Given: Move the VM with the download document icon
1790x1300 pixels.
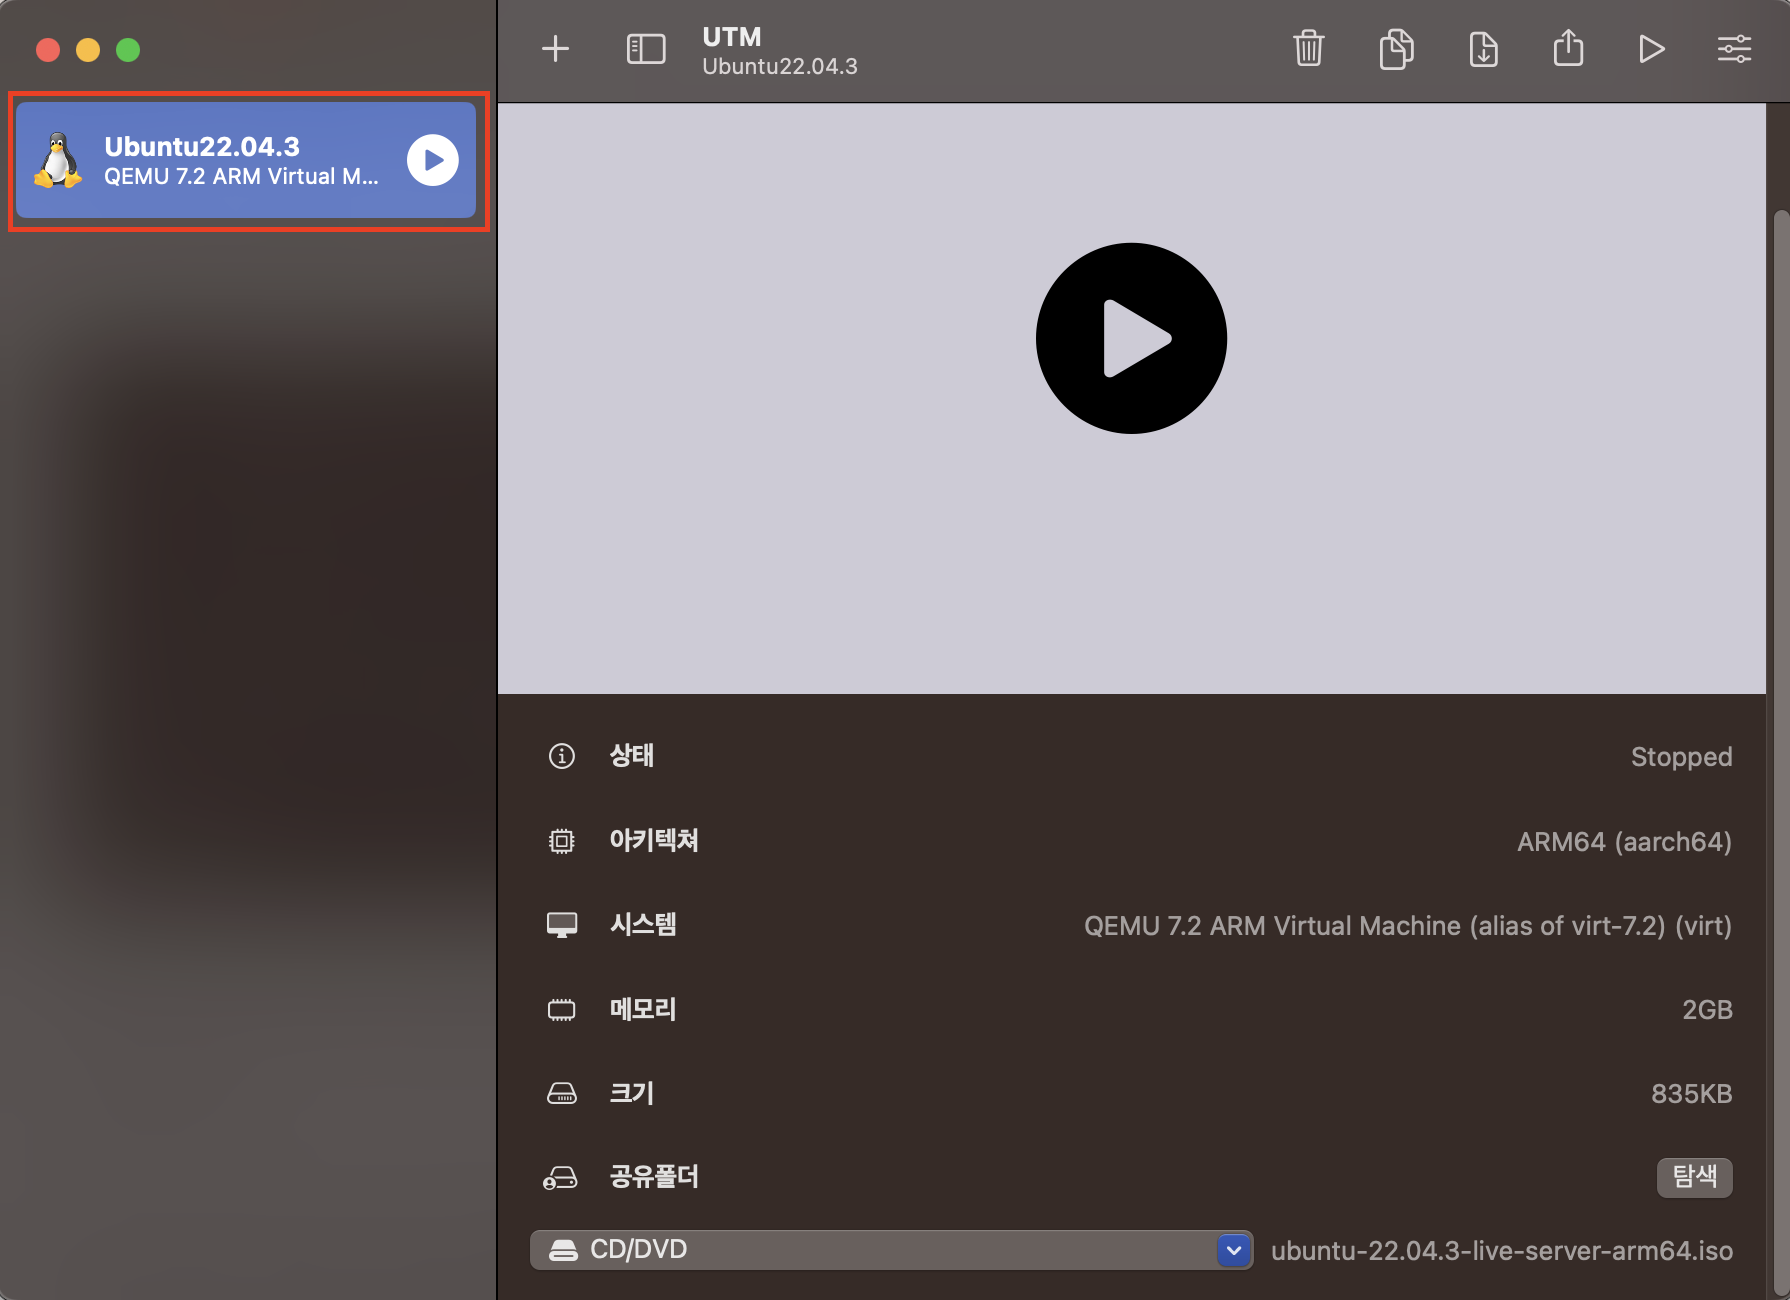Looking at the screenshot, I should [x=1483, y=48].
